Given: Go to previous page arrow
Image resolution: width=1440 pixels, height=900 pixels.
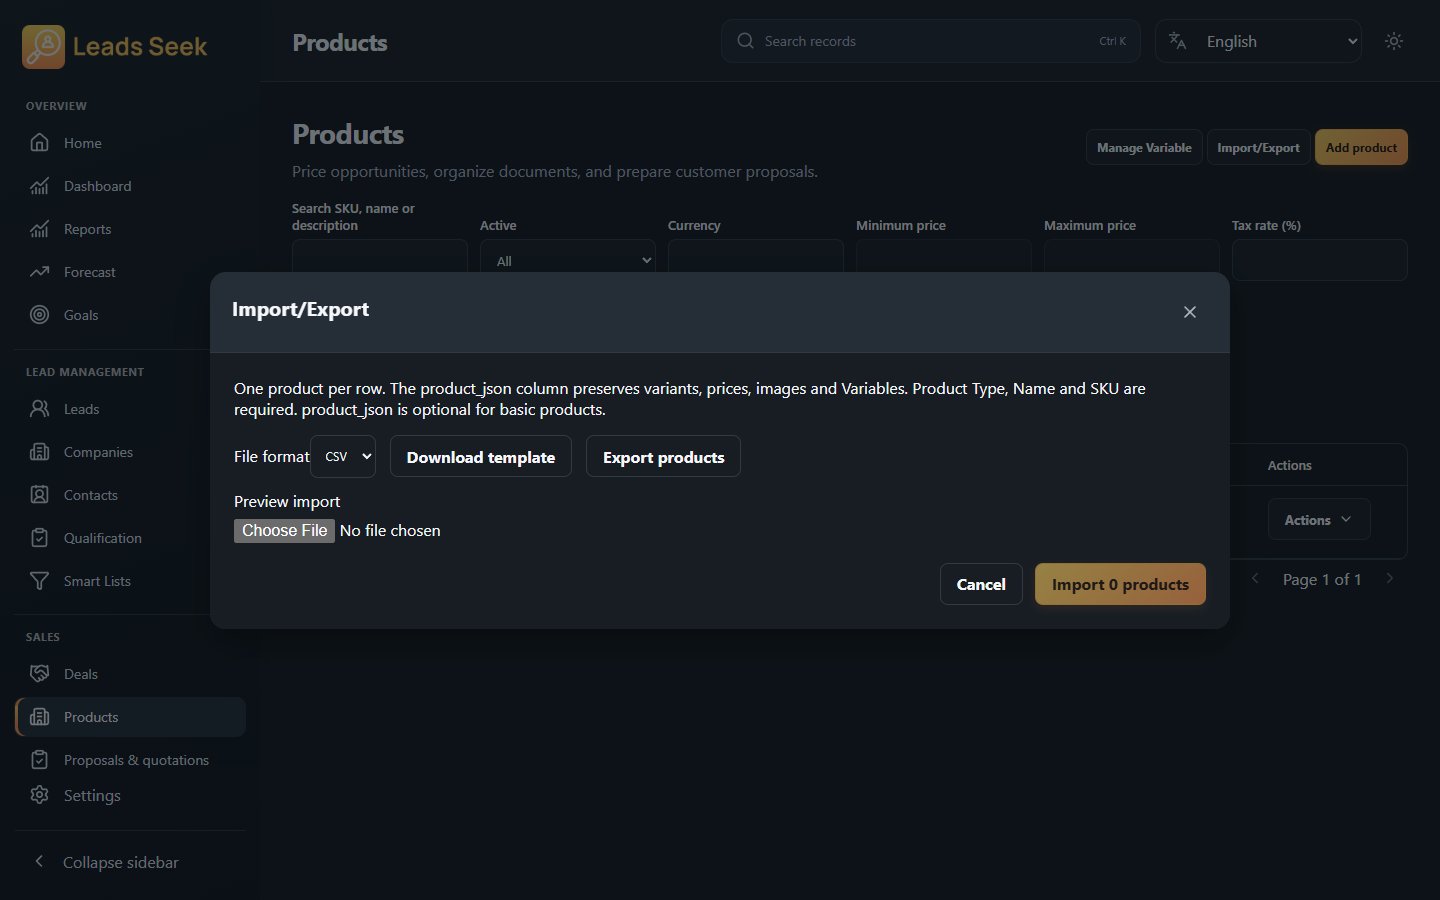Looking at the screenshot, I should [x=1255, y=579].
